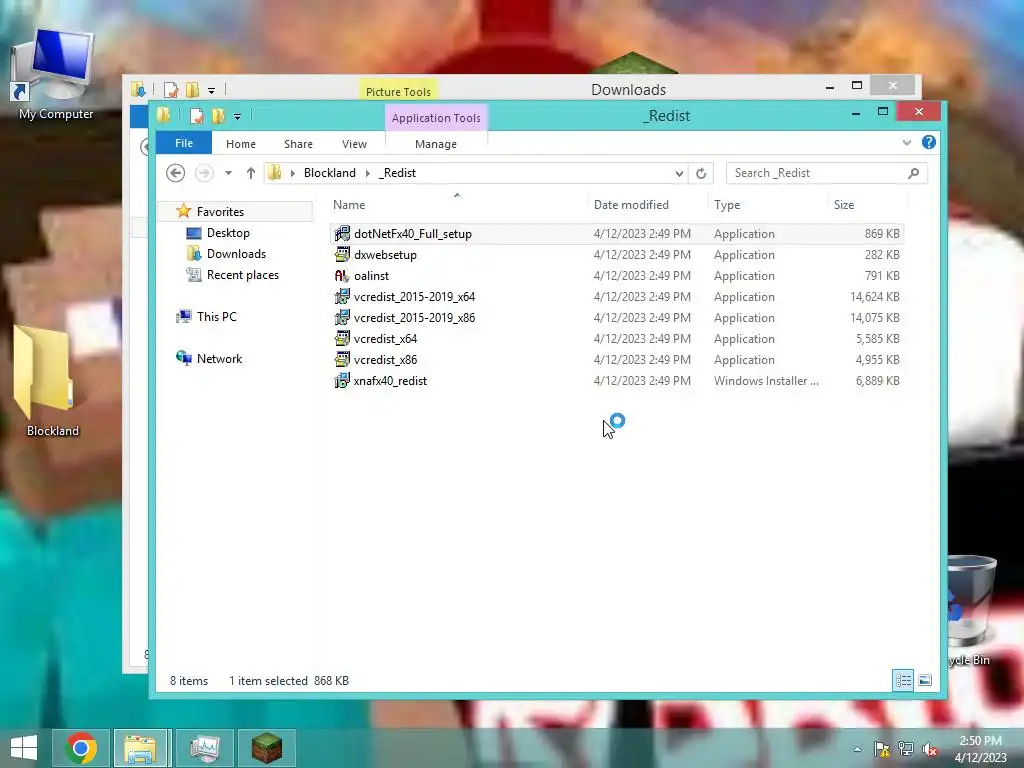1024x768 pixels.
Task: Select the vcredist_x64 file icon
Action: (x=342, y=338)
